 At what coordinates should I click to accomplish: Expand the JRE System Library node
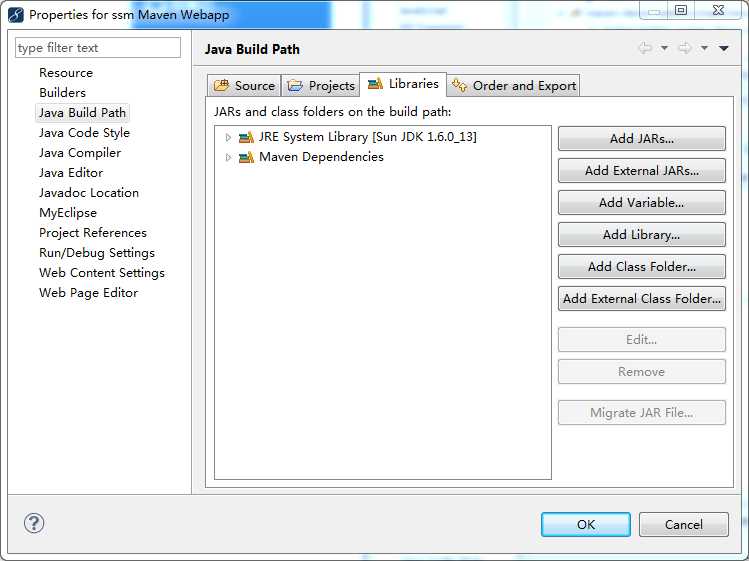pyautogui.click(x=228, y=138)
